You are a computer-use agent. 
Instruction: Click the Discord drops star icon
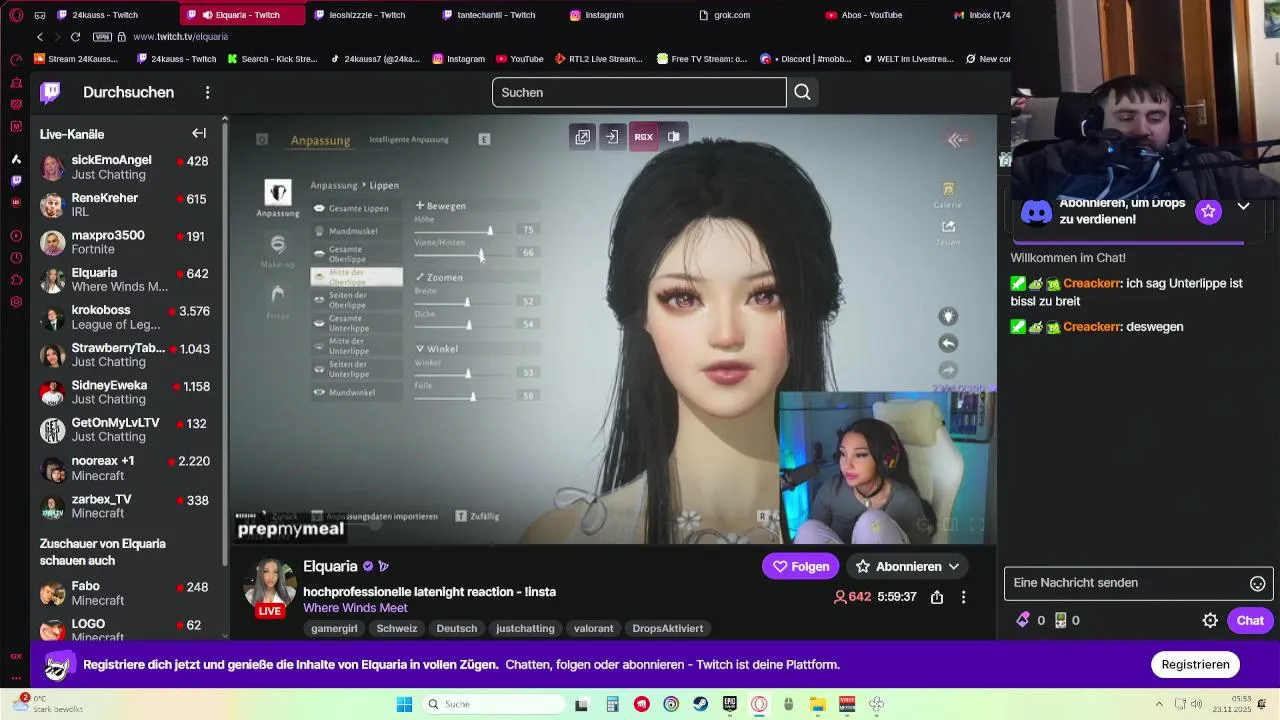click(1209, 211)
